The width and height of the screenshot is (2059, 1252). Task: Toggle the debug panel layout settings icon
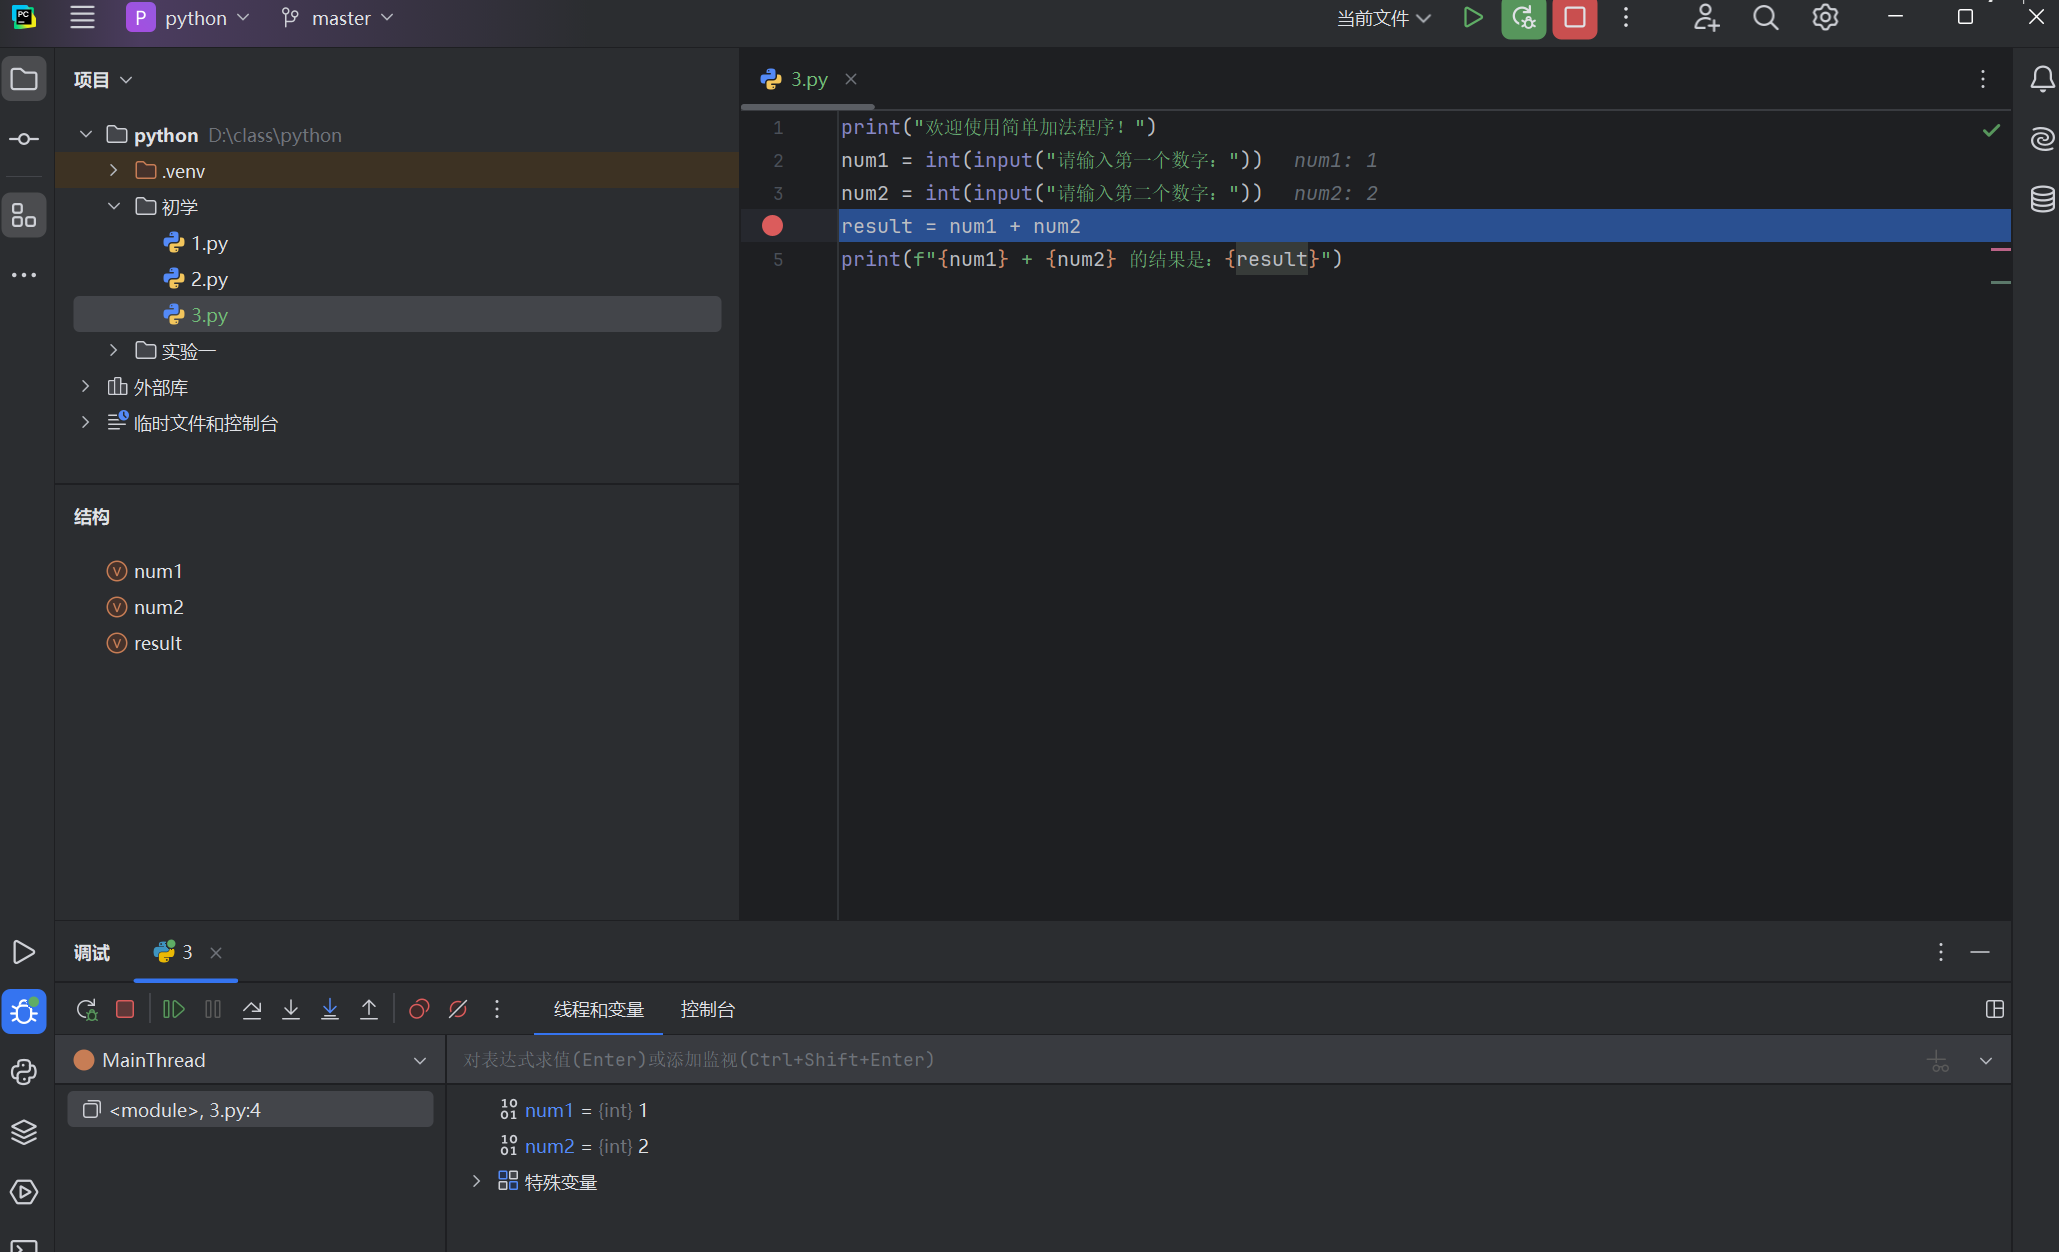1994,1010
